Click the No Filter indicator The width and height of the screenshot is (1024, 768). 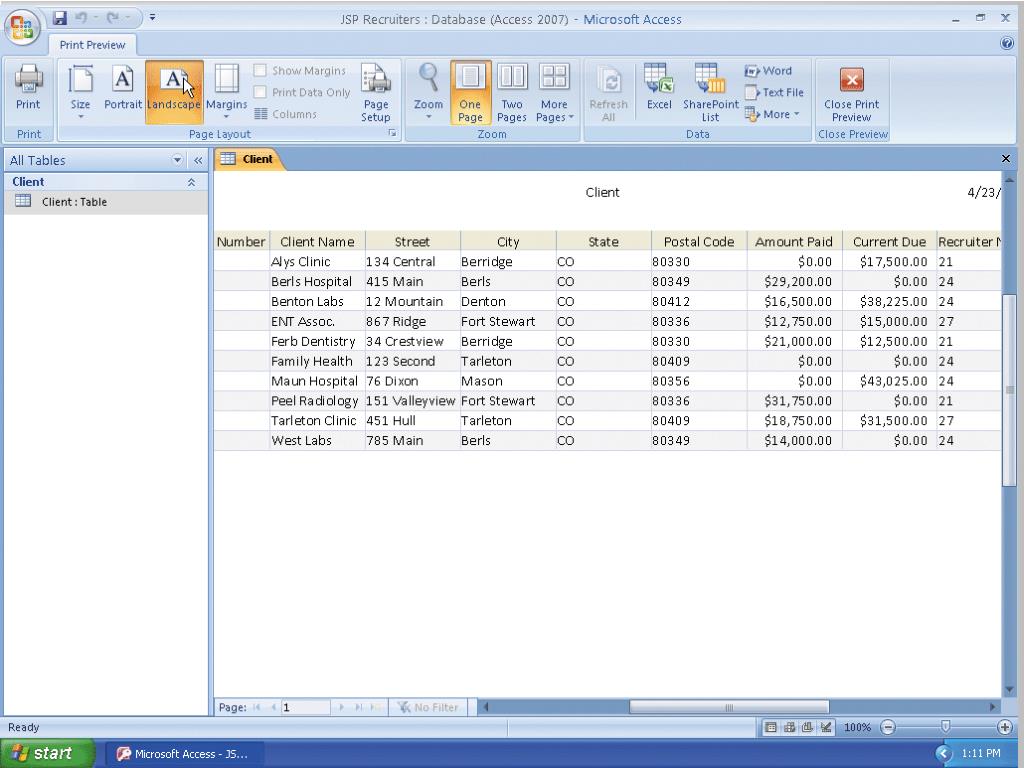[428, 707]
